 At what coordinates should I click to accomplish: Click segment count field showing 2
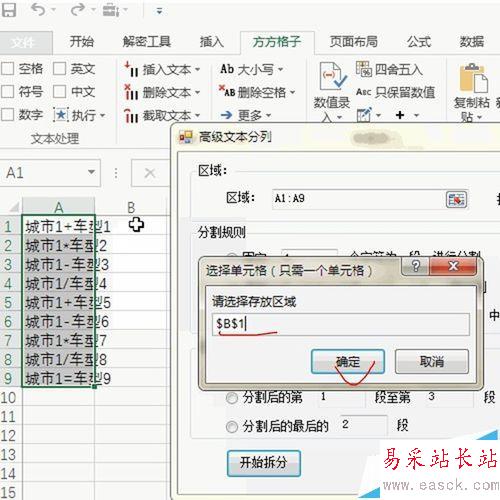363,425
